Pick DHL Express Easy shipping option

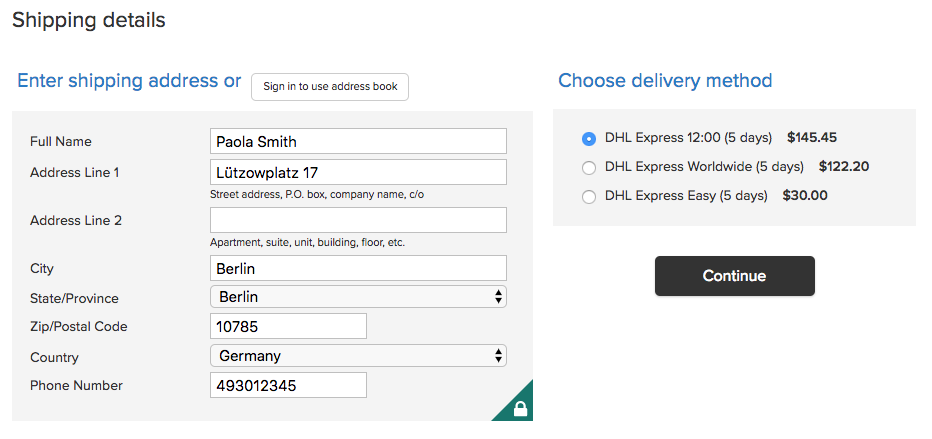point(588,197)
